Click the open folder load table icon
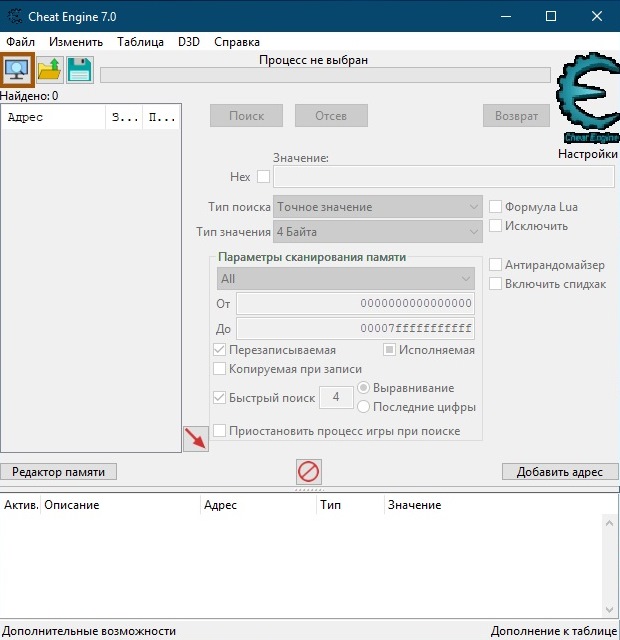This screenshot has height=640, width=620. [x=50, y=70]
